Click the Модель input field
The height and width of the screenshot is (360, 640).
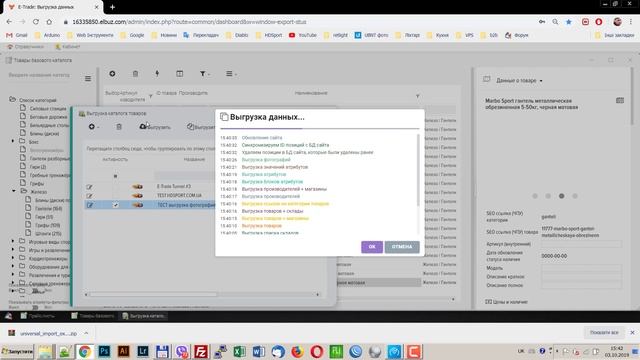[581, 268]
